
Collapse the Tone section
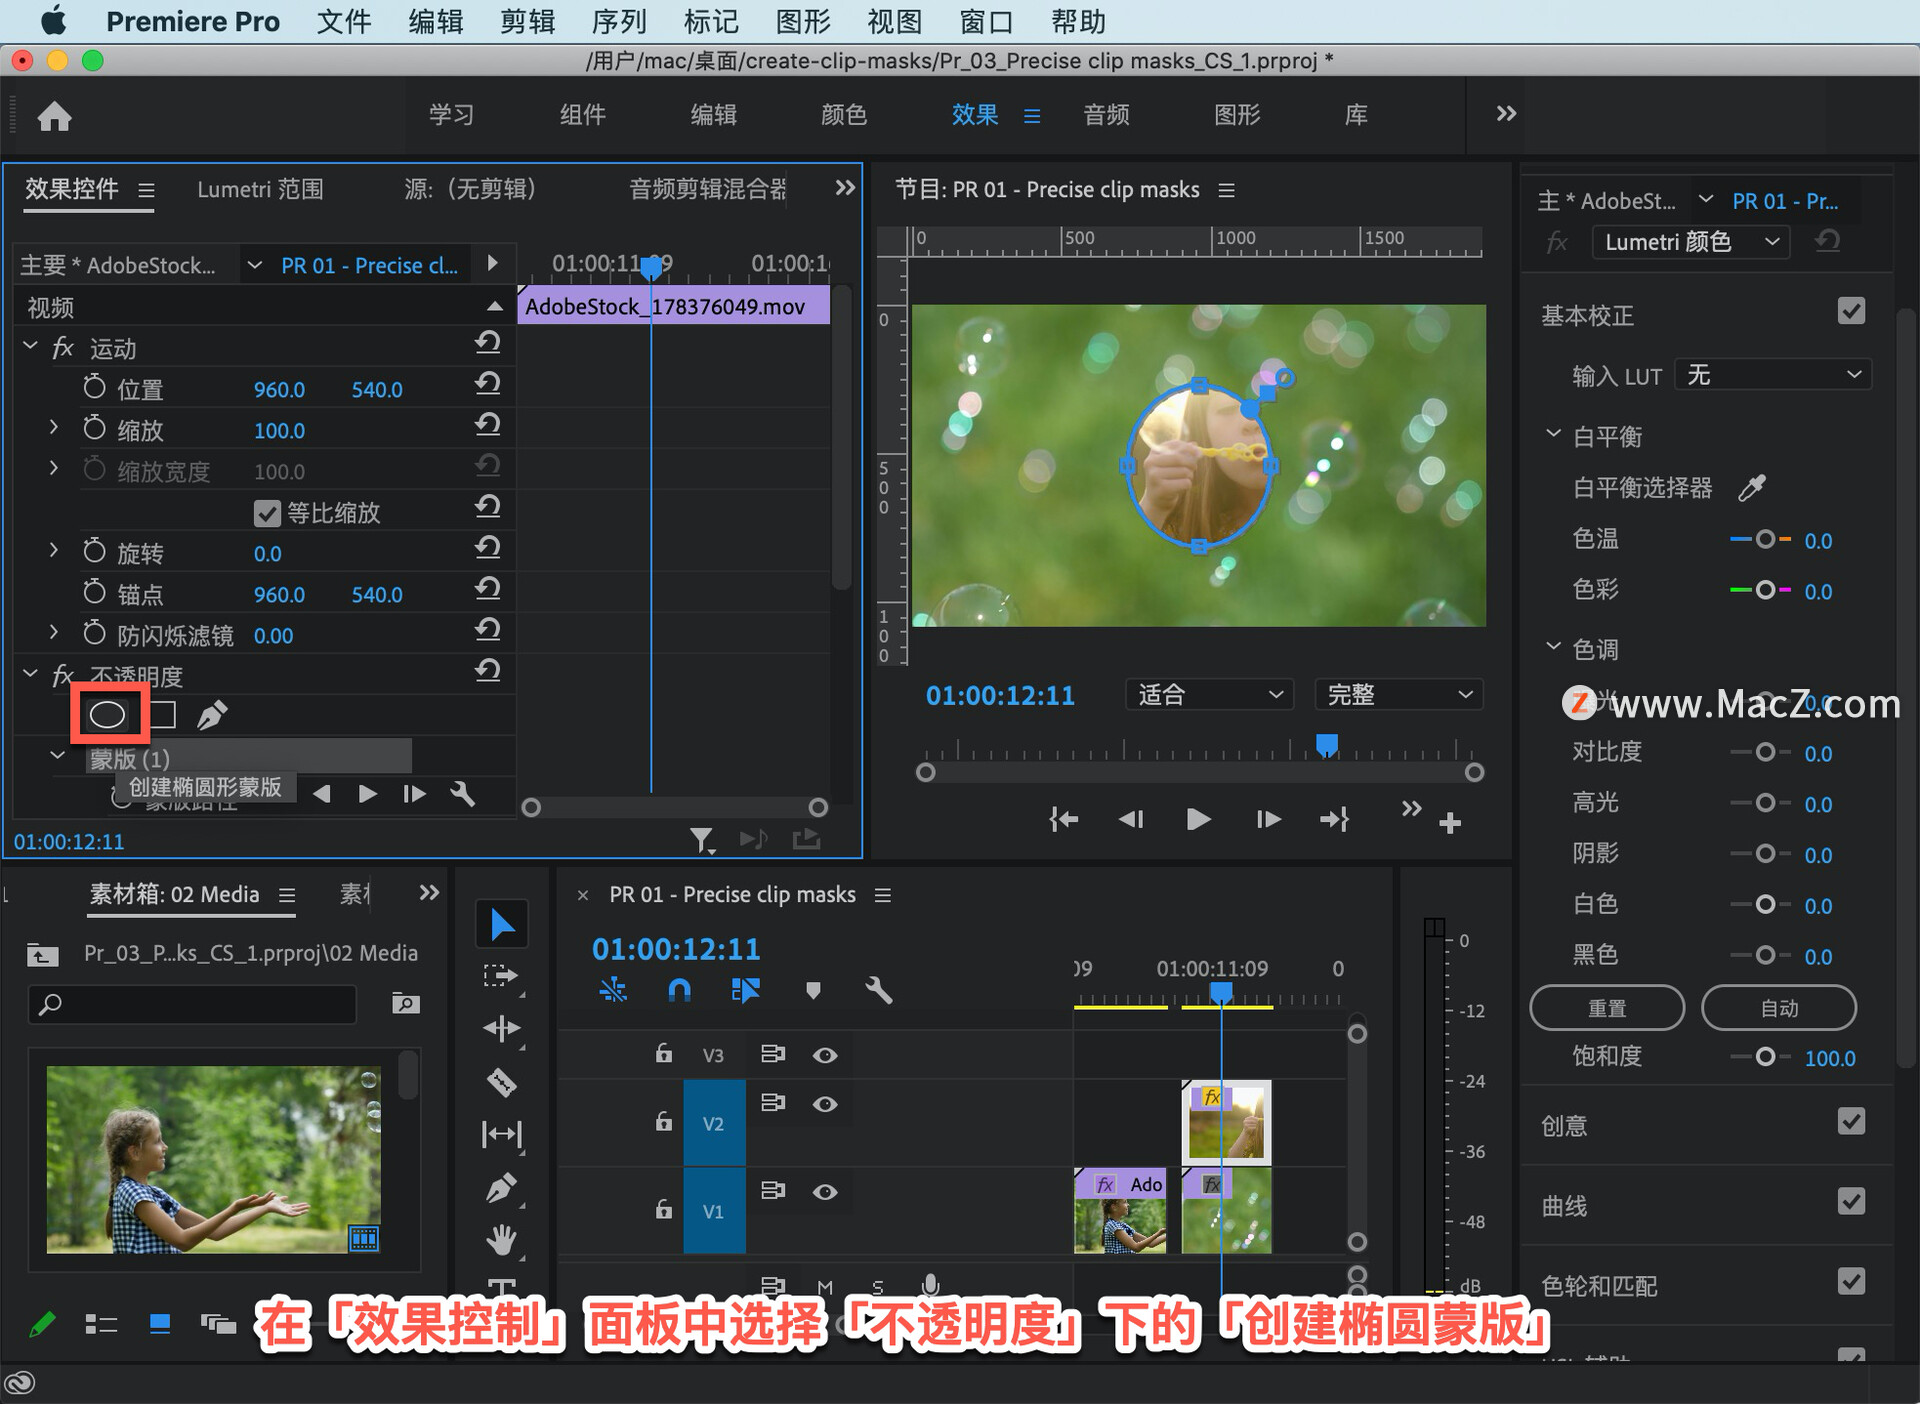pyautogui.click(x=1553, y=647)
